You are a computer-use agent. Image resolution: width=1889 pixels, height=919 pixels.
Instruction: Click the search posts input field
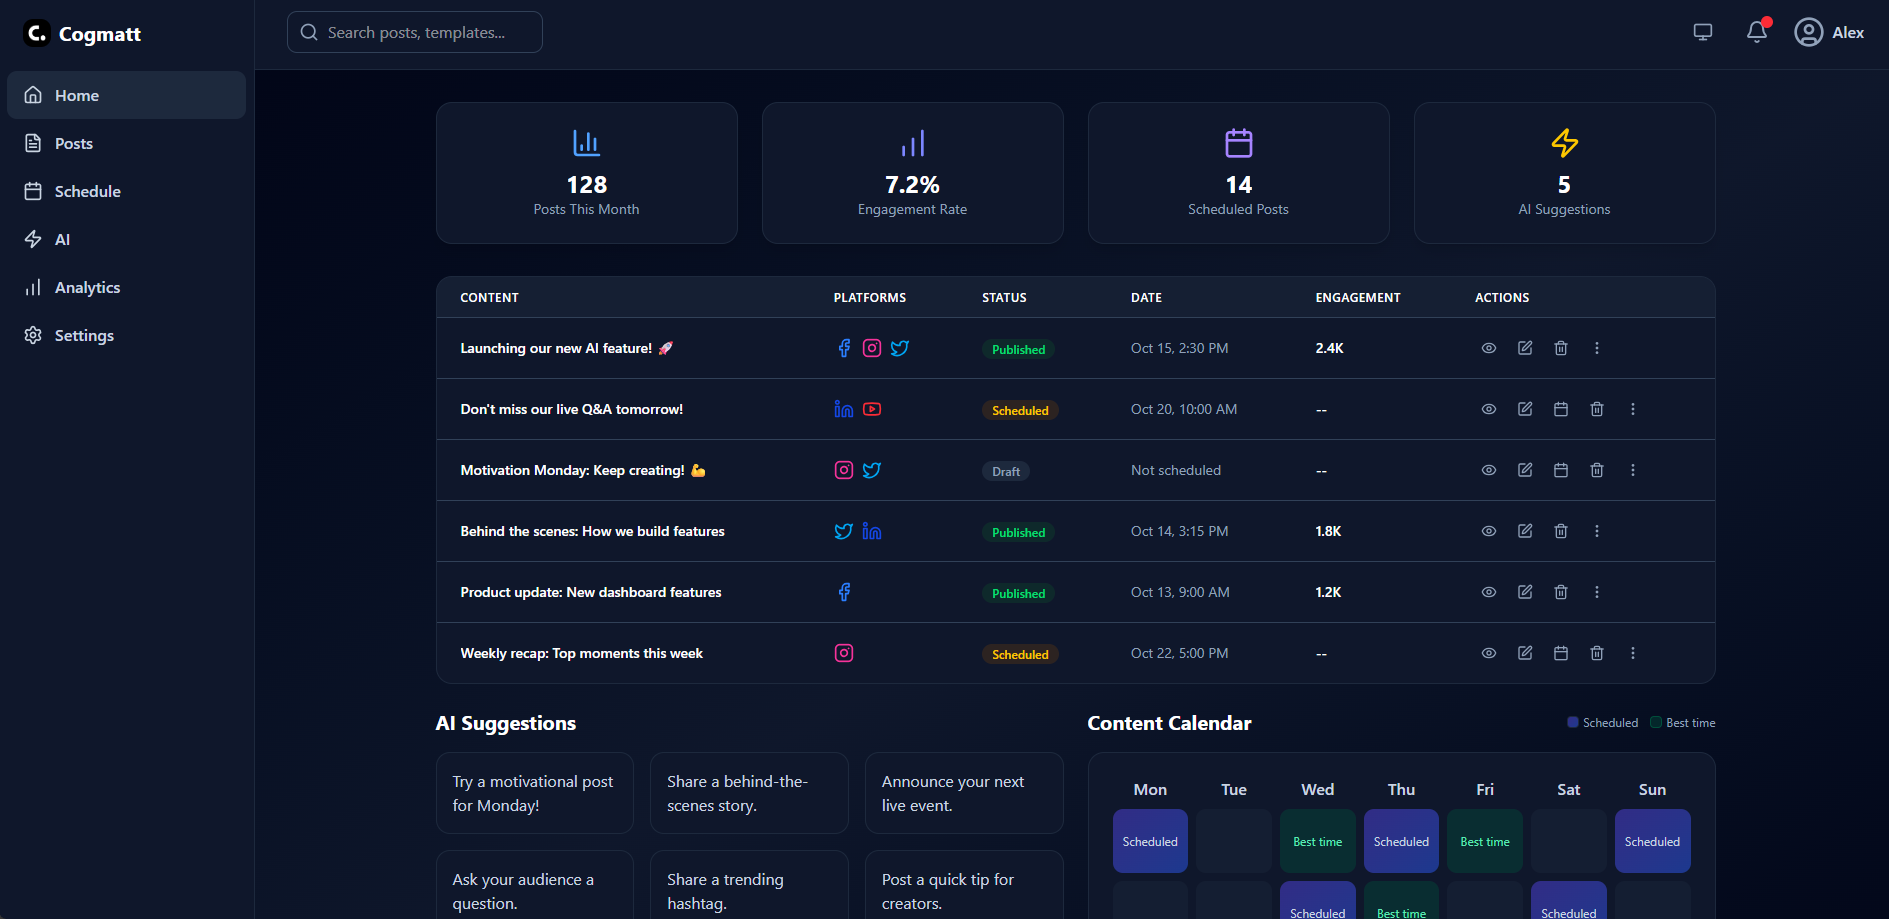(x=415, y=32)
